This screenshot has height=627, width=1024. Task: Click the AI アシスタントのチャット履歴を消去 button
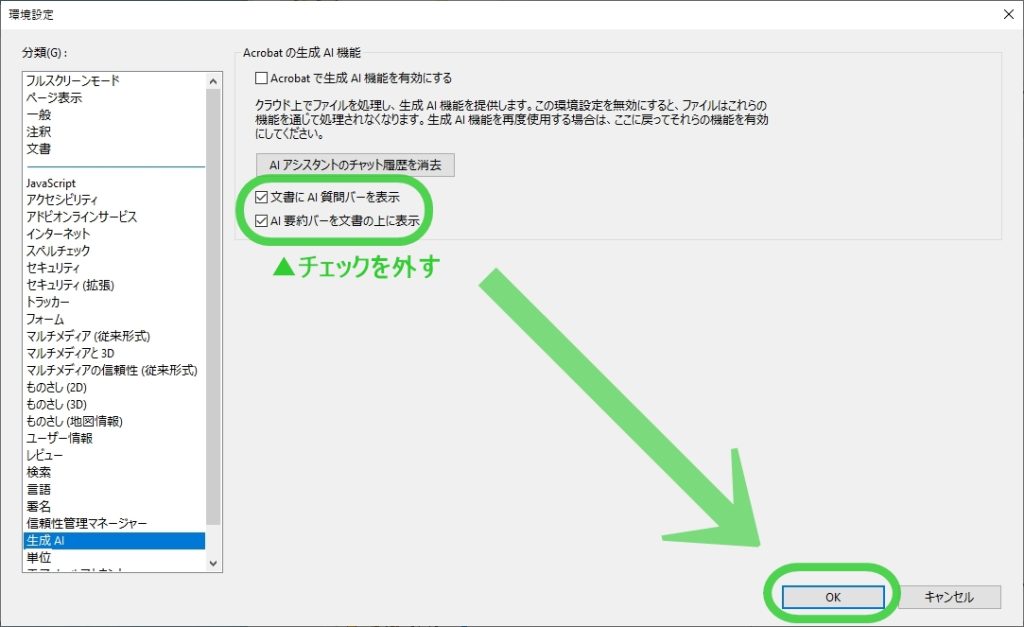click(355, 164)
